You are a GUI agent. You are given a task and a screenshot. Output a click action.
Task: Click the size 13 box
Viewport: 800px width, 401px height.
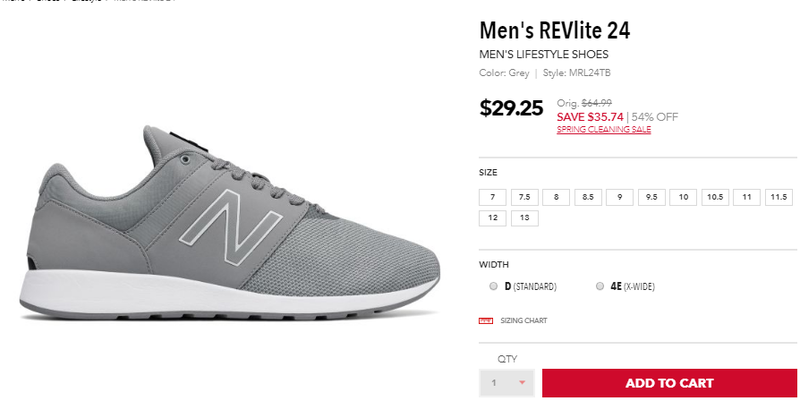525,217
